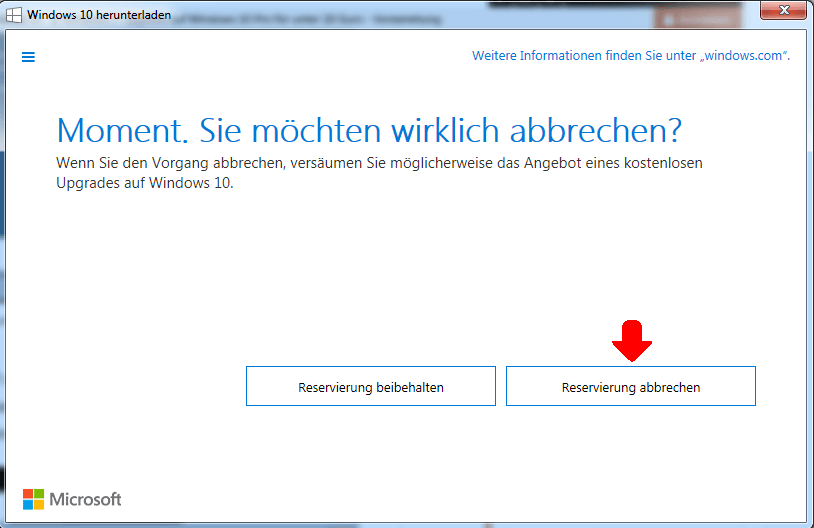Click 'Reservierung beibehalten' button
814x528 pixels.
(x=371, y=386)
